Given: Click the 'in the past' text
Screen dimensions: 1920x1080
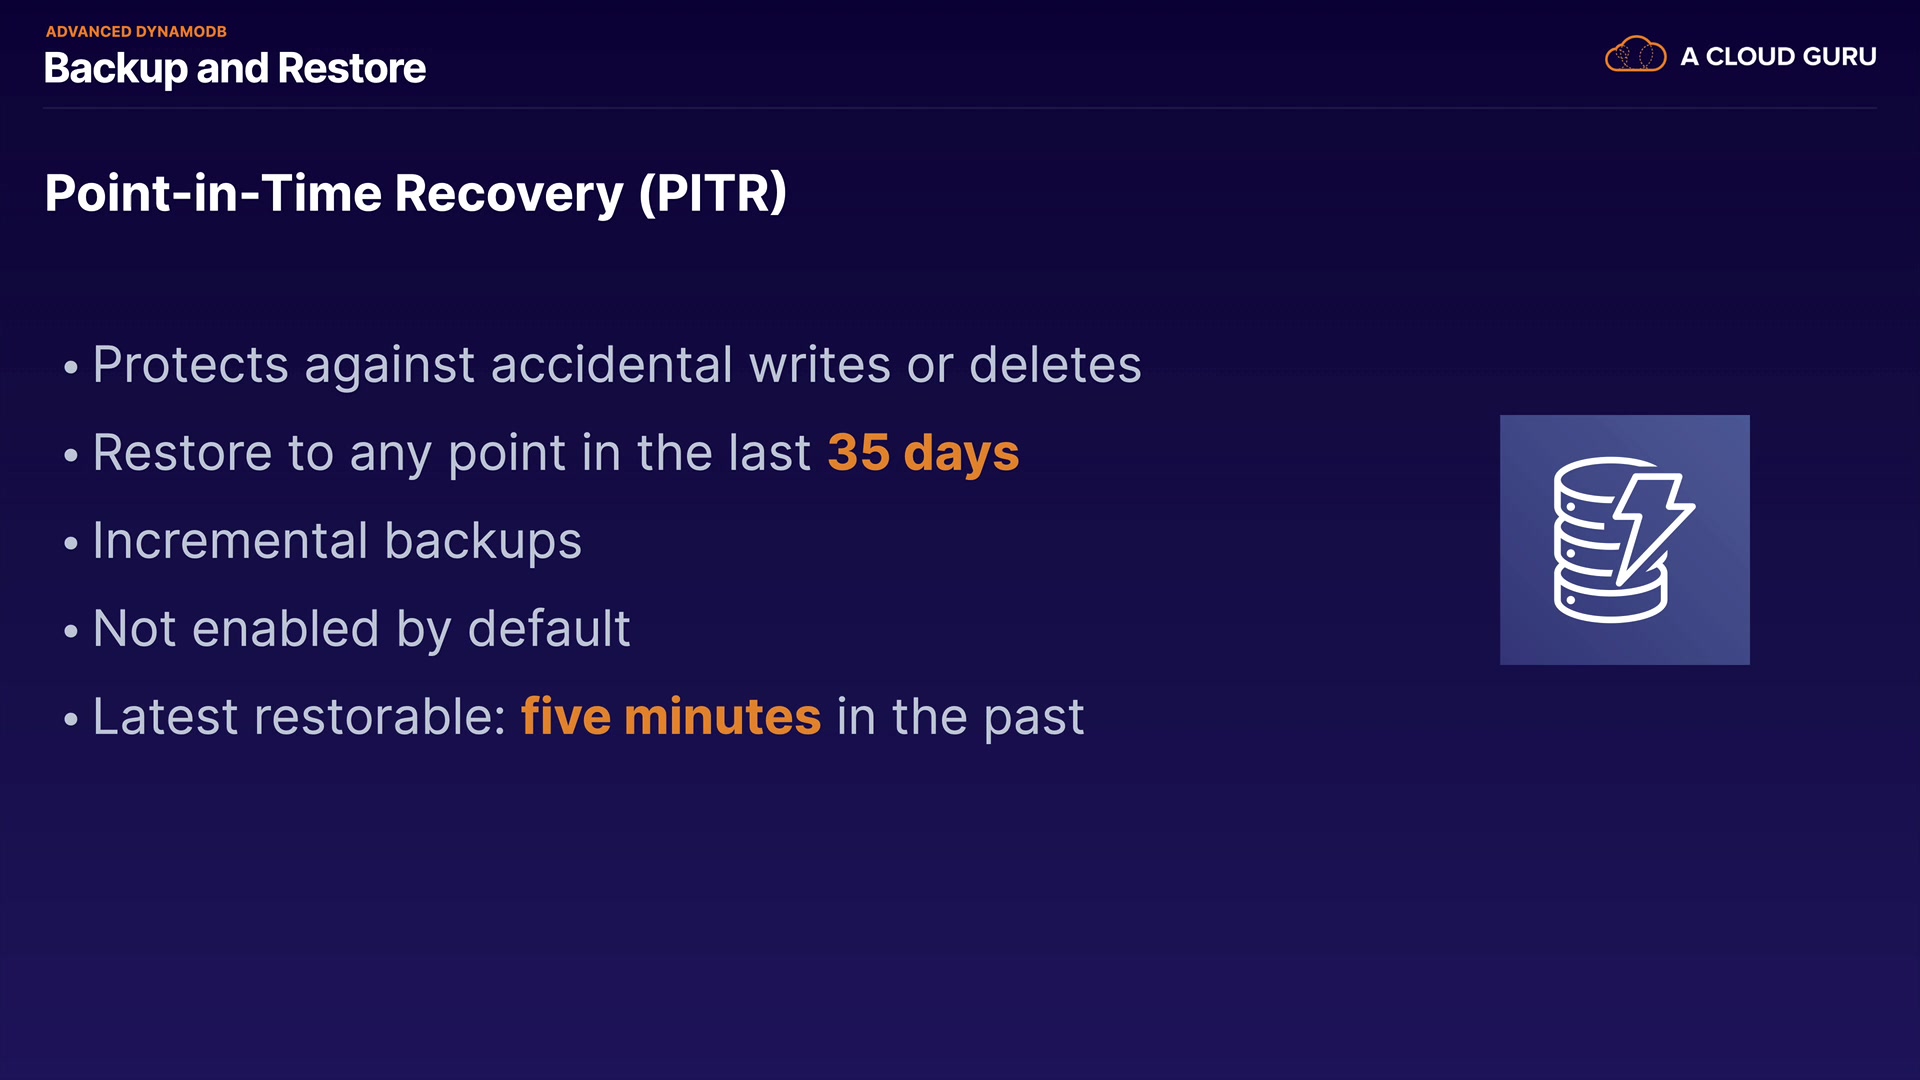Looking at the screenshot, I should point(960,716).
